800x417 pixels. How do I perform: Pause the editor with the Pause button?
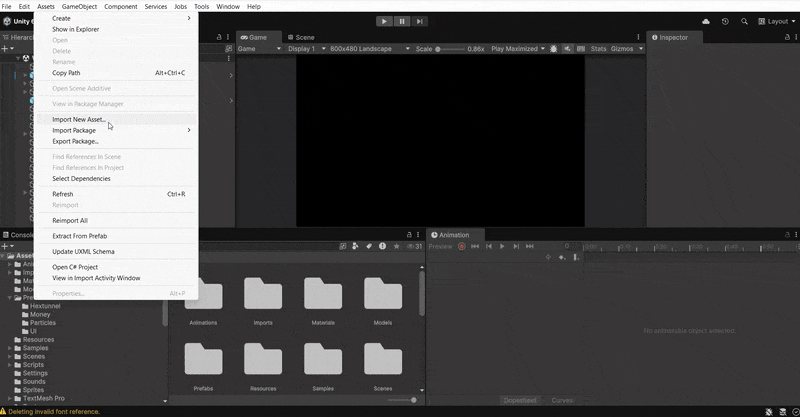click(x=402, y=21)
